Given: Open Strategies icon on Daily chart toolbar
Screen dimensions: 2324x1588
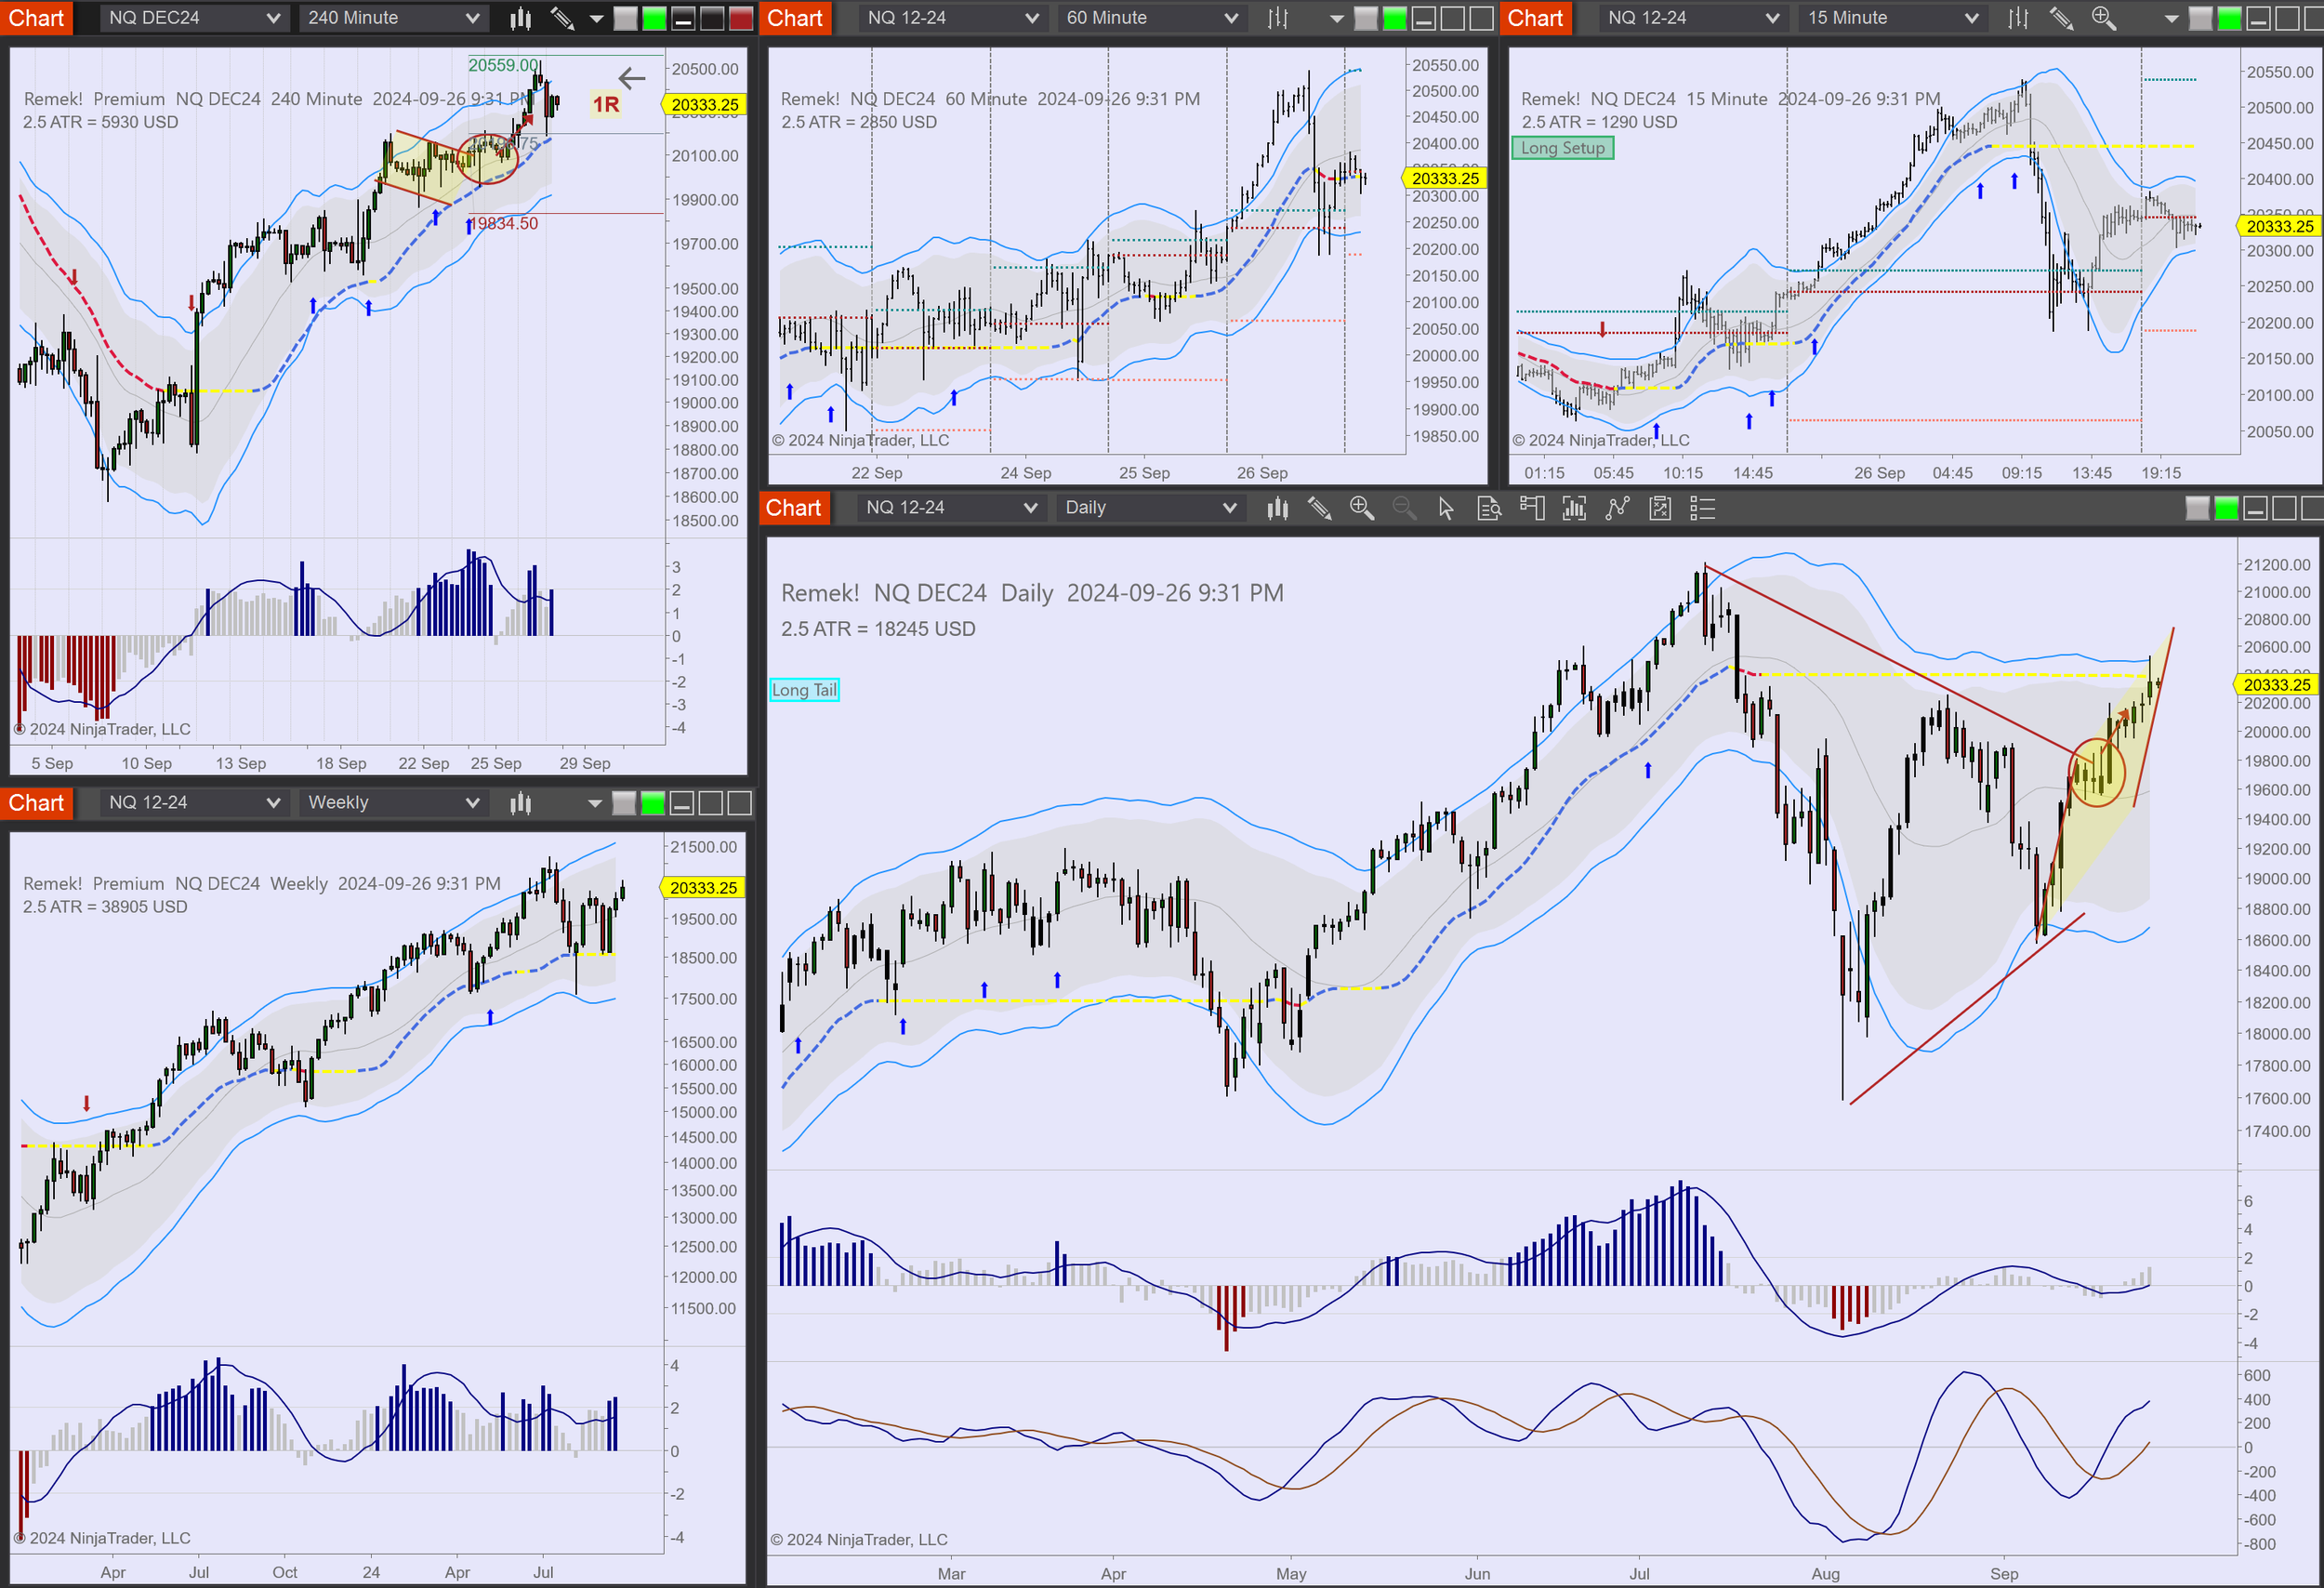Looking at the screenshot, I should coord(1660,508).
